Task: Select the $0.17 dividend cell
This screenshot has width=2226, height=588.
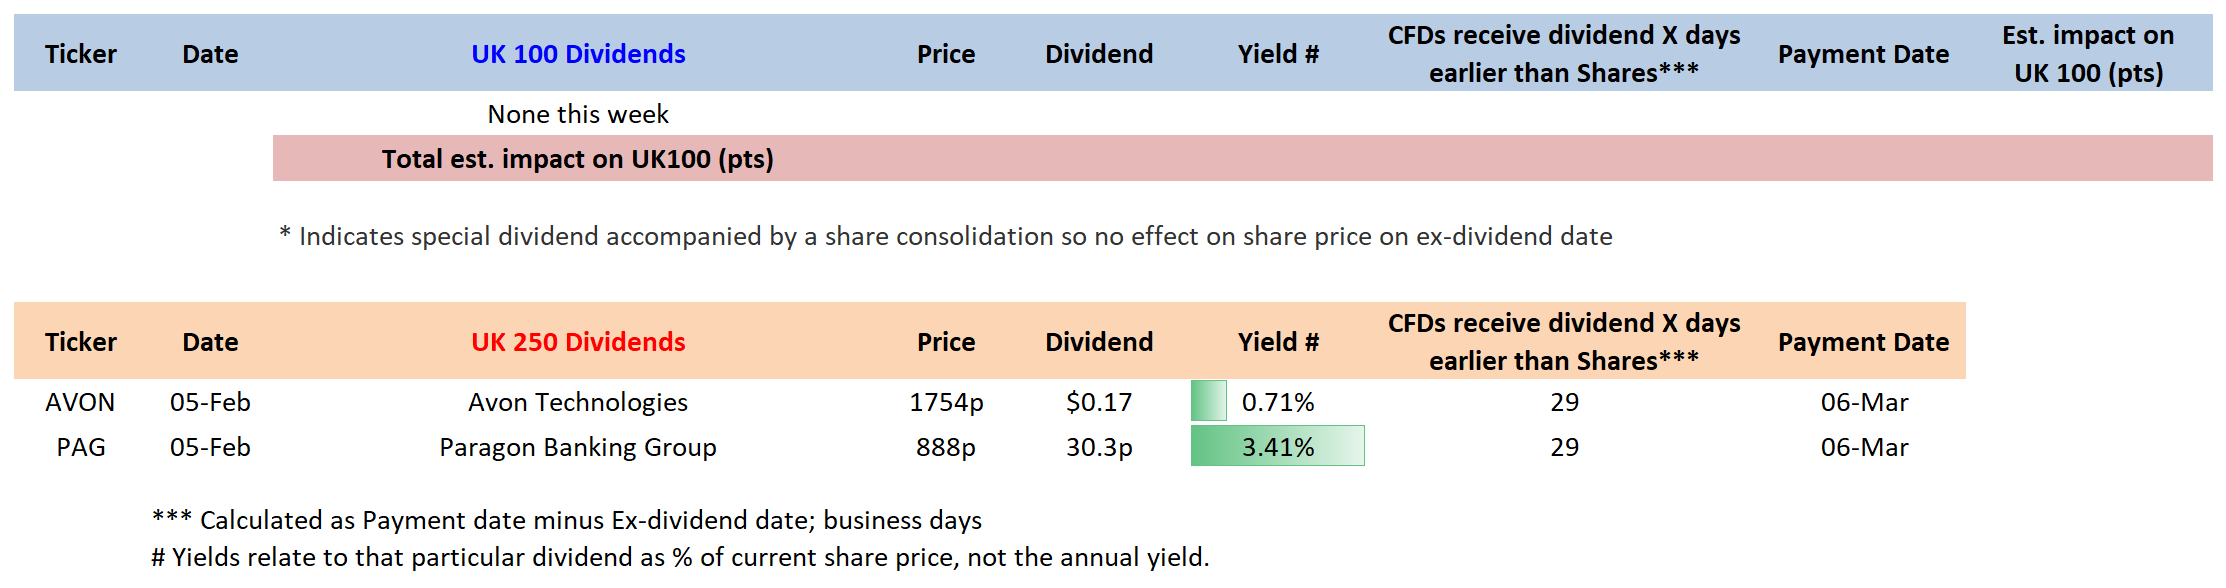Action: point(1099,402)
